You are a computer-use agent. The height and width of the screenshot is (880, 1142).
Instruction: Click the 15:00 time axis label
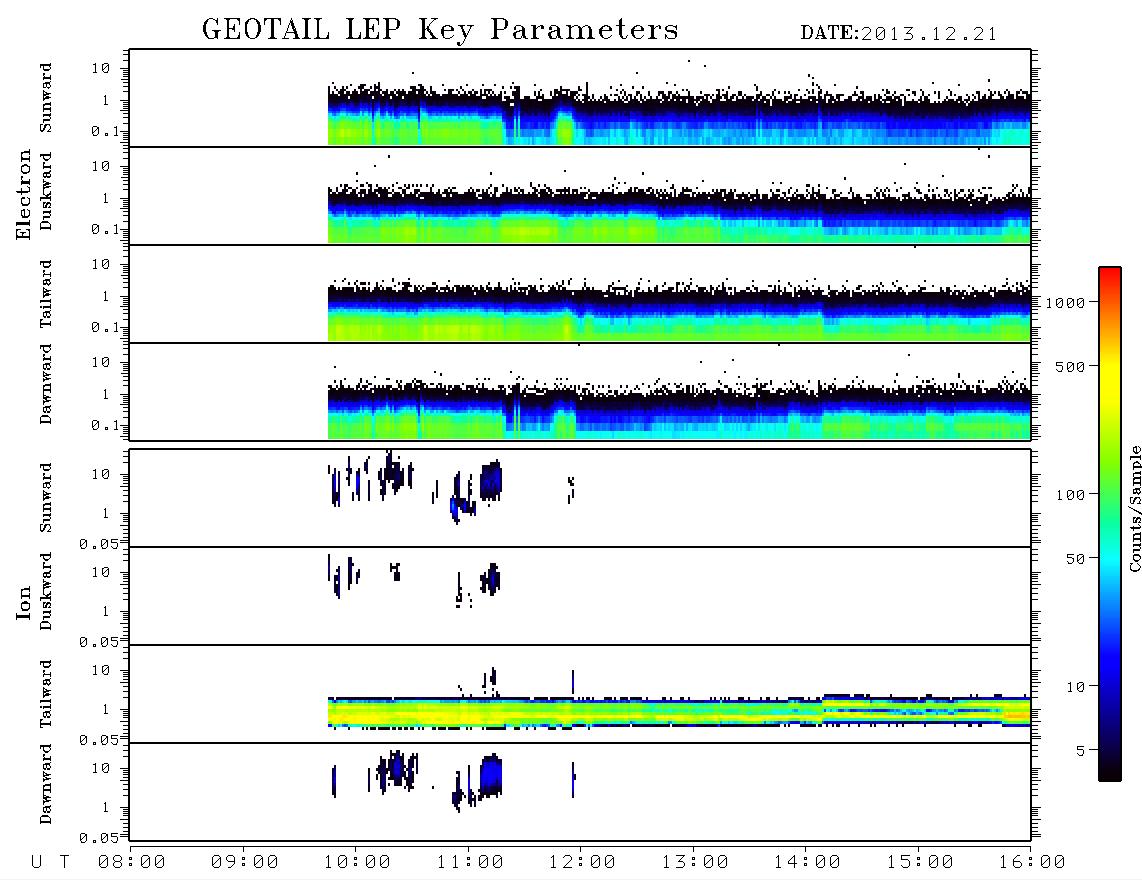920,863
